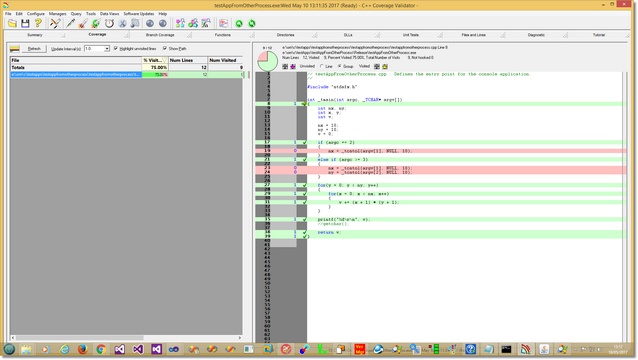Select the Group radio button
The width and height of the screenshot is (638, 360).
[x=339, y=66]
